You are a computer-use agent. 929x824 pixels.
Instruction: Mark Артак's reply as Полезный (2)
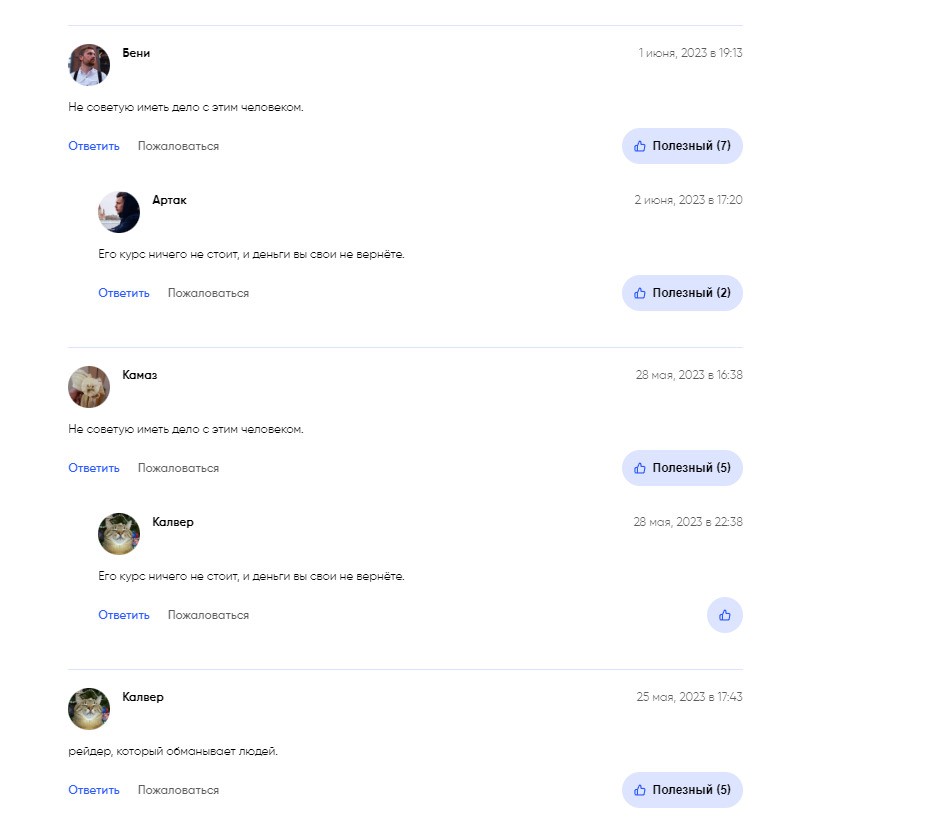coord(682,293)
